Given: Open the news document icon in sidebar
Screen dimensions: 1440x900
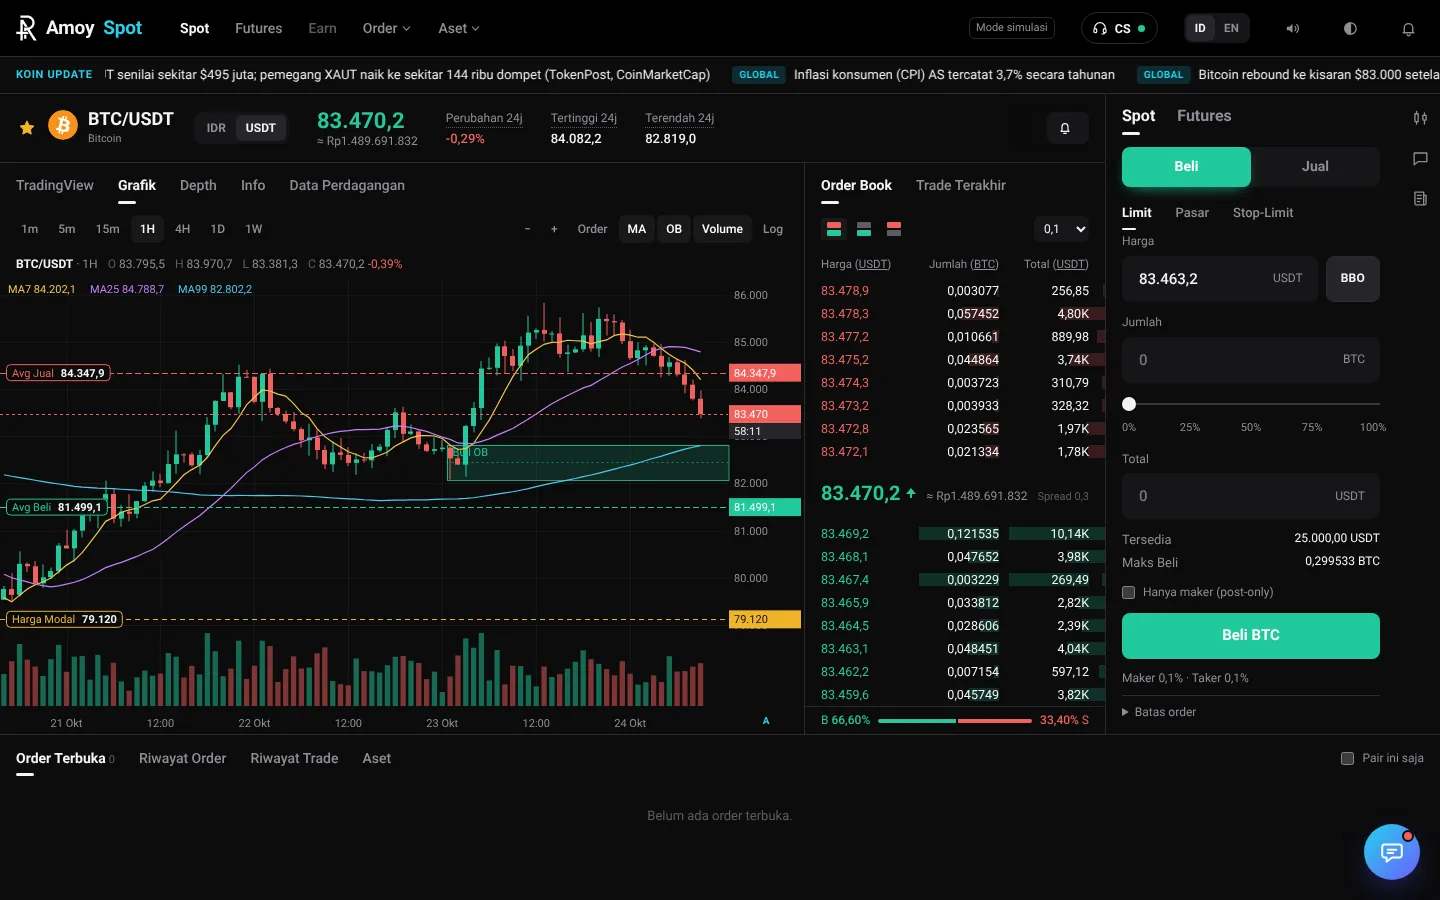Looking at the screenshot, I should click(x=1420, y=198).
